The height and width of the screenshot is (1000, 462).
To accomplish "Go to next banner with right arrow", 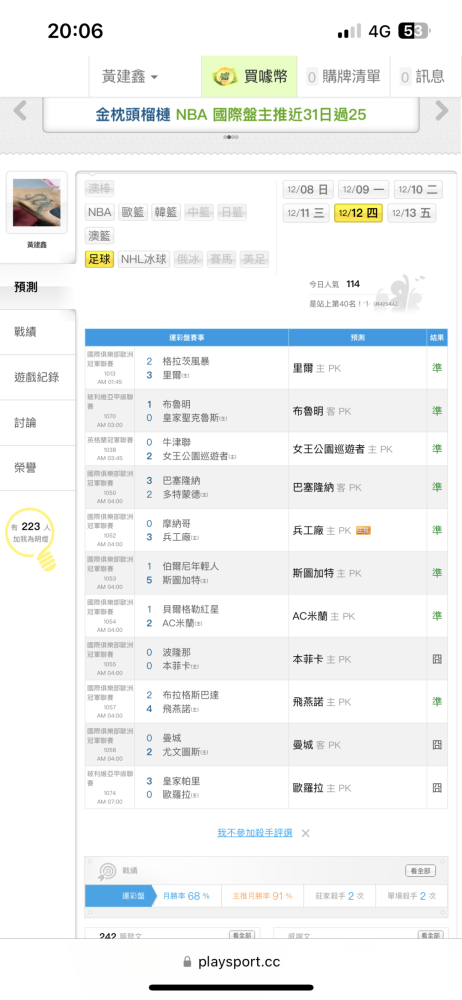I will (442, 111).
